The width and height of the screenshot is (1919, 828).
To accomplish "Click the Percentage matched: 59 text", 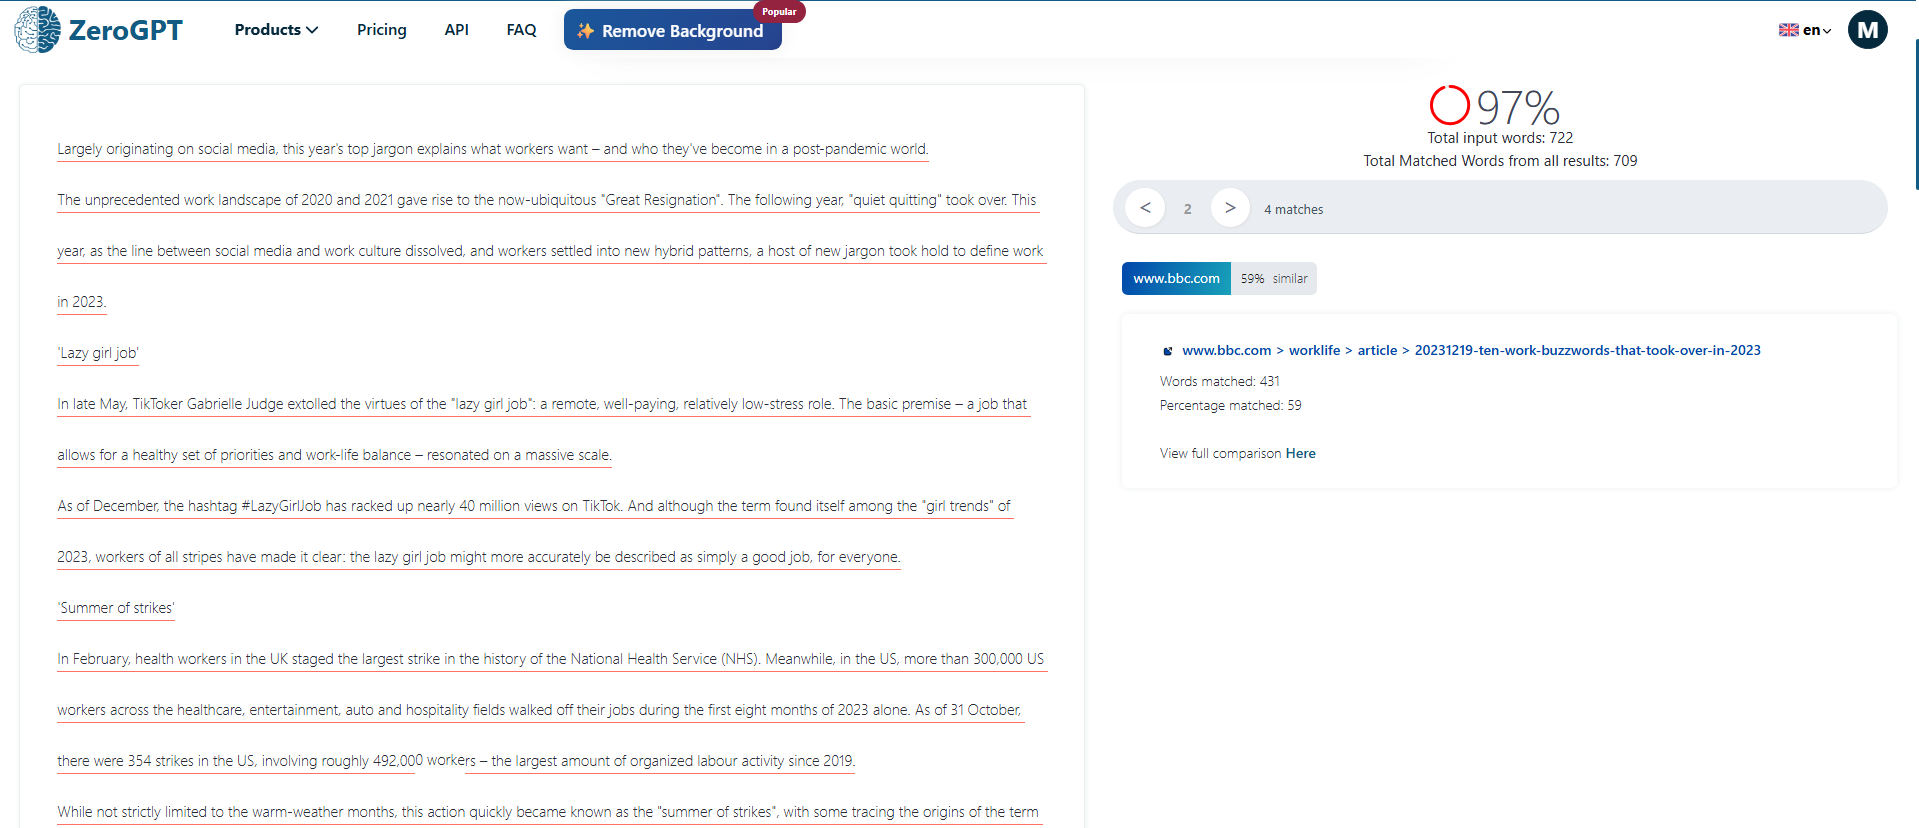I will tap(1230, 406).
